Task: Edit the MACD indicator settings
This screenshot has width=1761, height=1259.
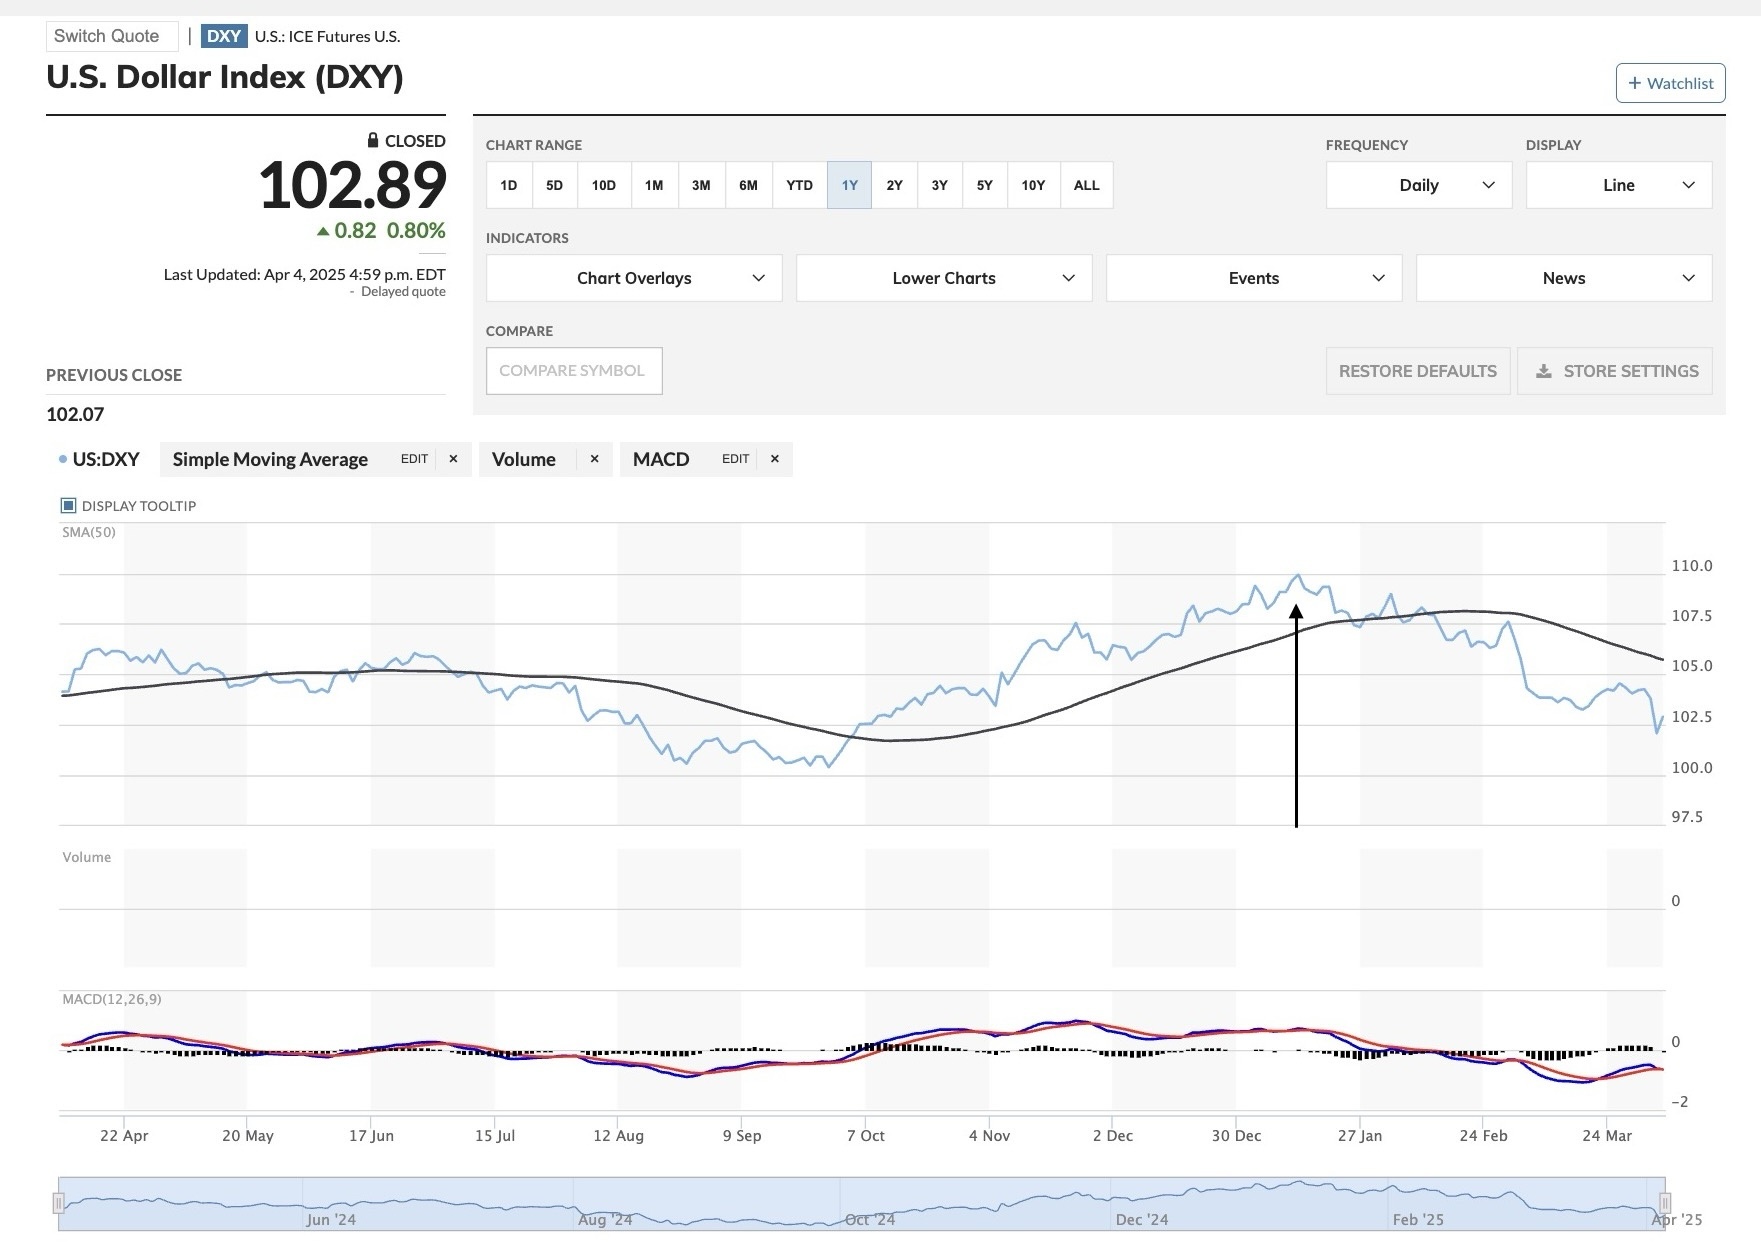Action: pyautogui.click(x=735, y=459)
